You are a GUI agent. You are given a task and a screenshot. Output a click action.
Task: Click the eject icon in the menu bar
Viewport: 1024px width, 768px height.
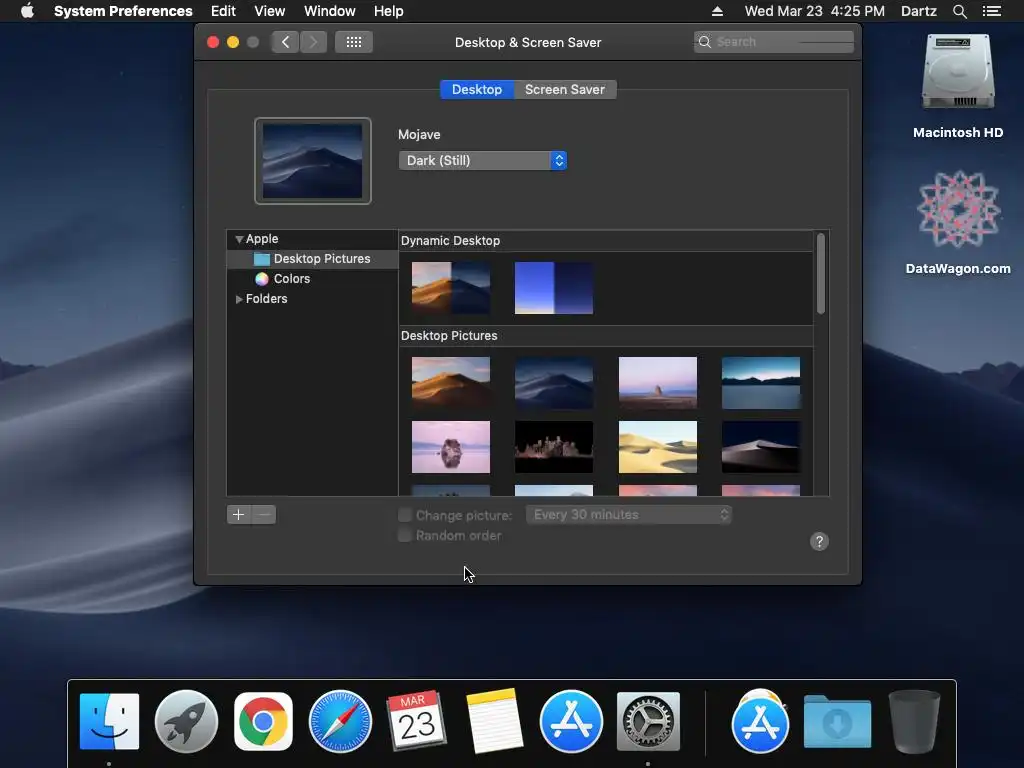tap(717, 11)
